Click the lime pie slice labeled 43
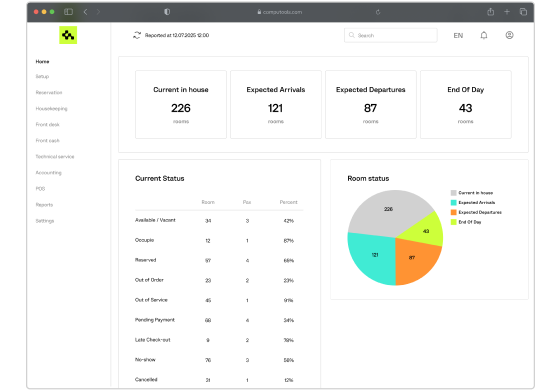Image resolution: width=560 pixels, height=391 pixels. 427,230
